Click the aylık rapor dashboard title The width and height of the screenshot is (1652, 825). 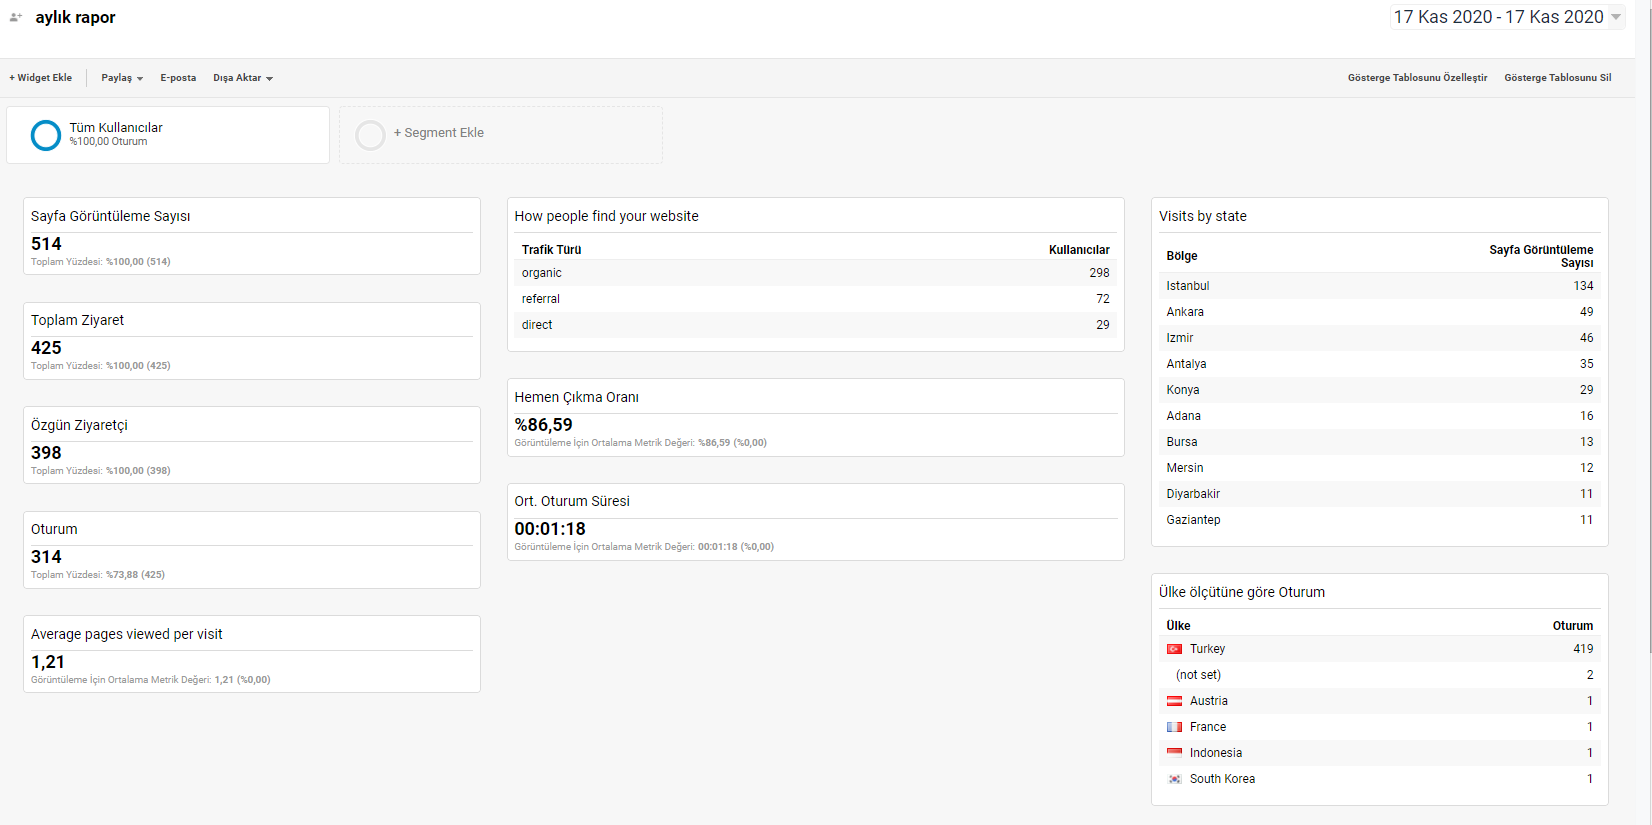pos(75,17)
